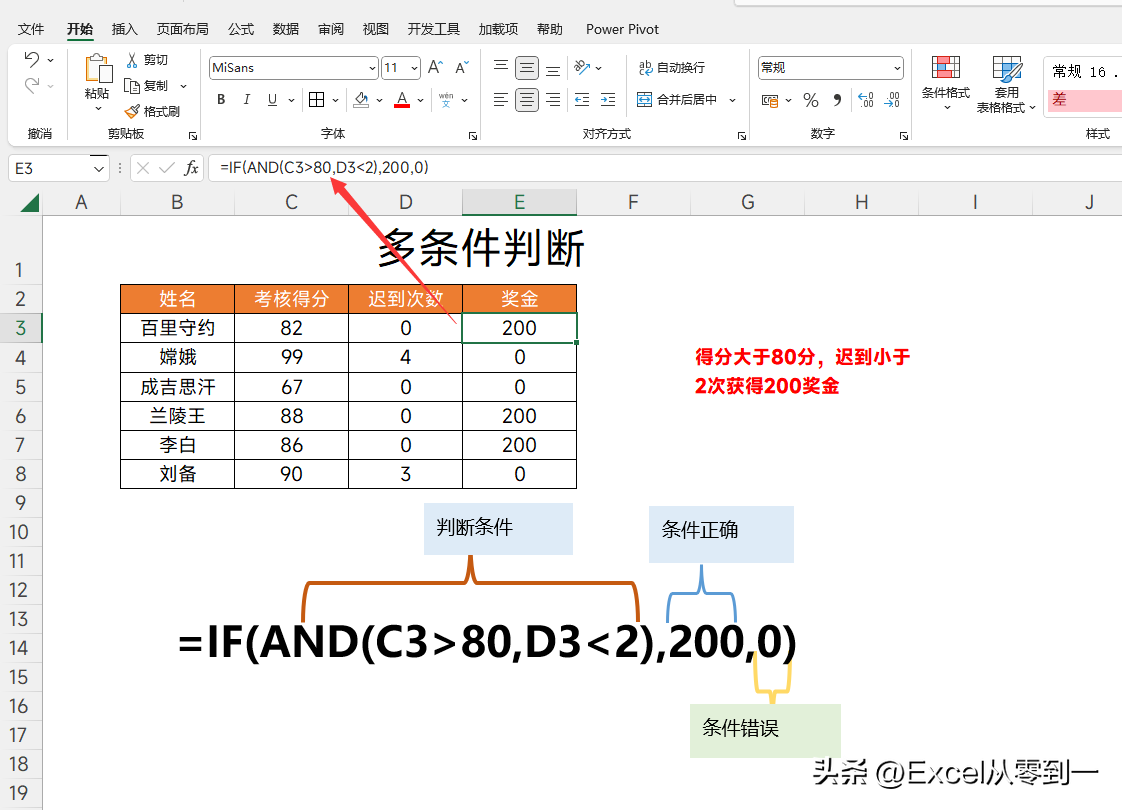Click the Copy icon
The height and width of the screenshot is (810, 1122).
coord(132,85)
